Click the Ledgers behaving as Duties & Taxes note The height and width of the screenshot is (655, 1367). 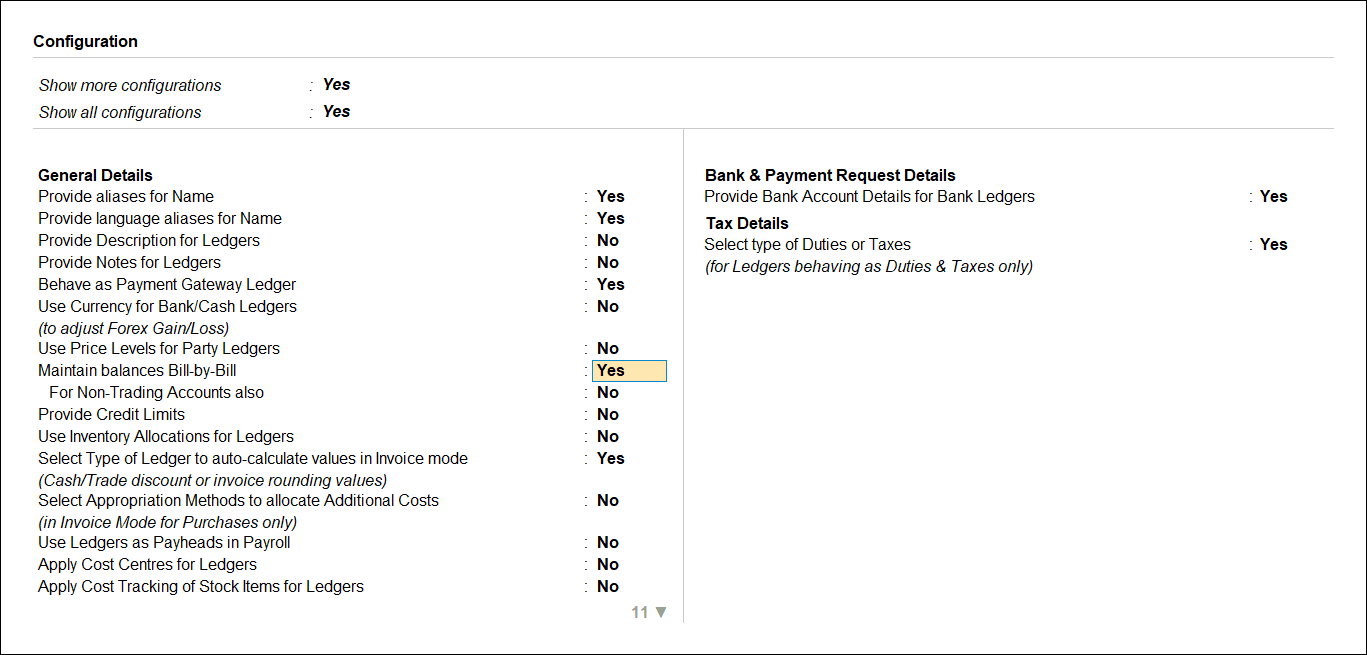[x=869, y=267]
